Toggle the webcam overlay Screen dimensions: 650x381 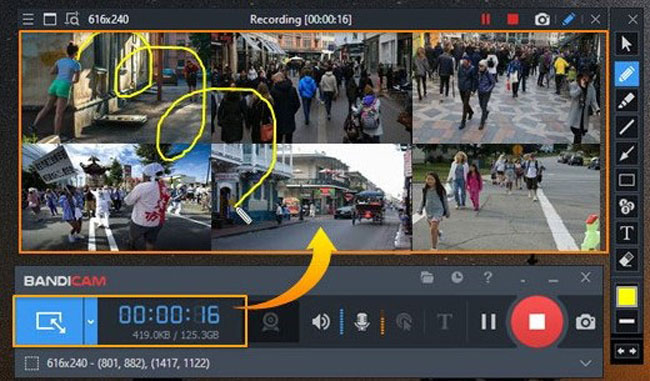pyautogui.click(x=271, y=322)
